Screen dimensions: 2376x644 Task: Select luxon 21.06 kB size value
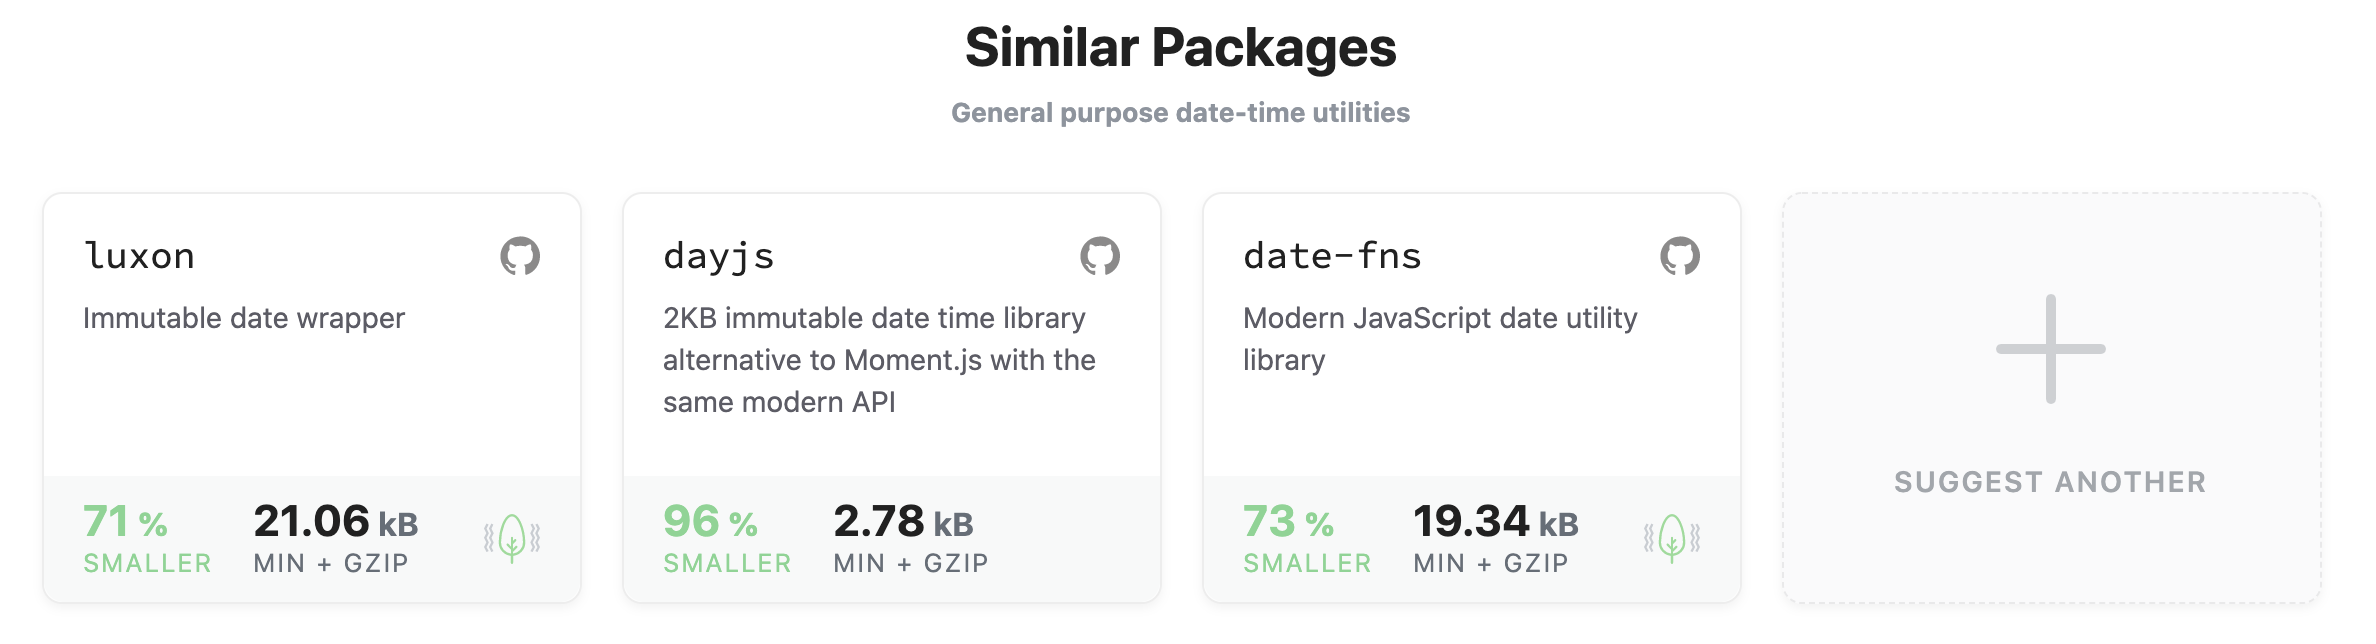336,522
